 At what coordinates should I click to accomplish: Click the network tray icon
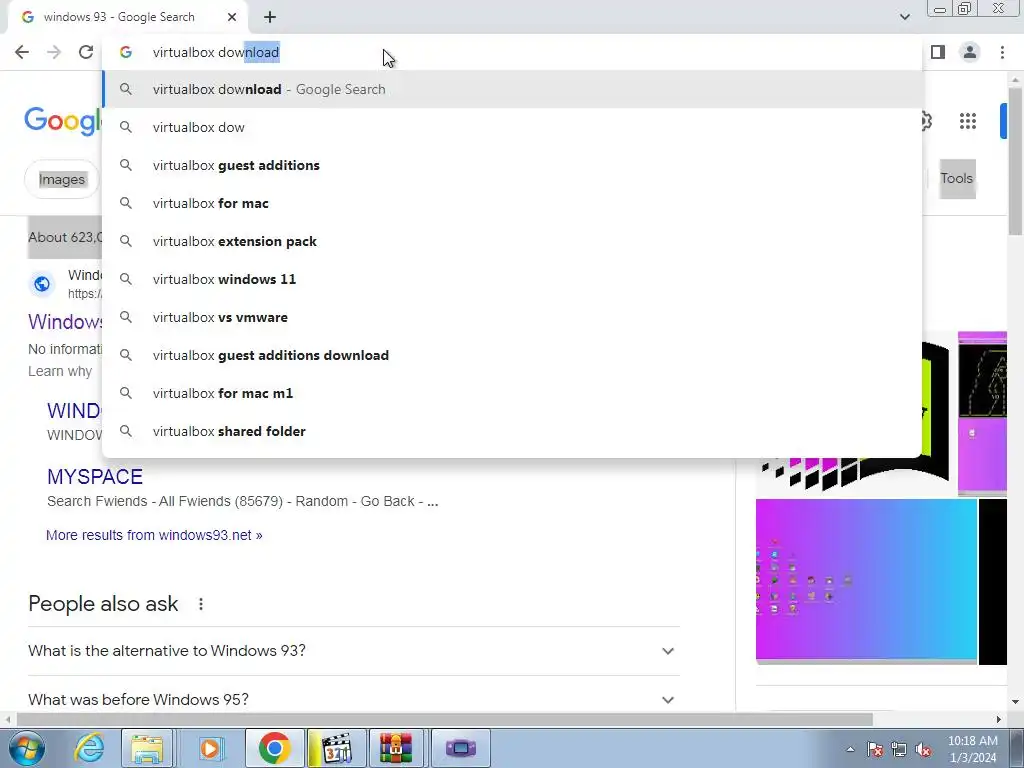click(899, 750)
